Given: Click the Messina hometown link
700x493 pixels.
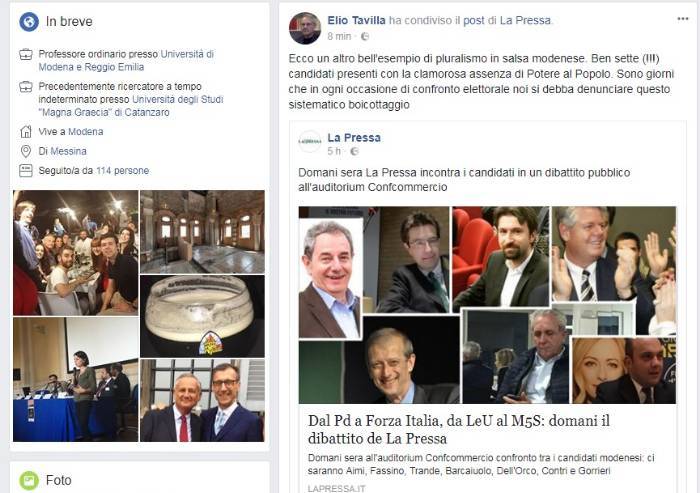Looking at the screenshot, I should tap(68, 151).
